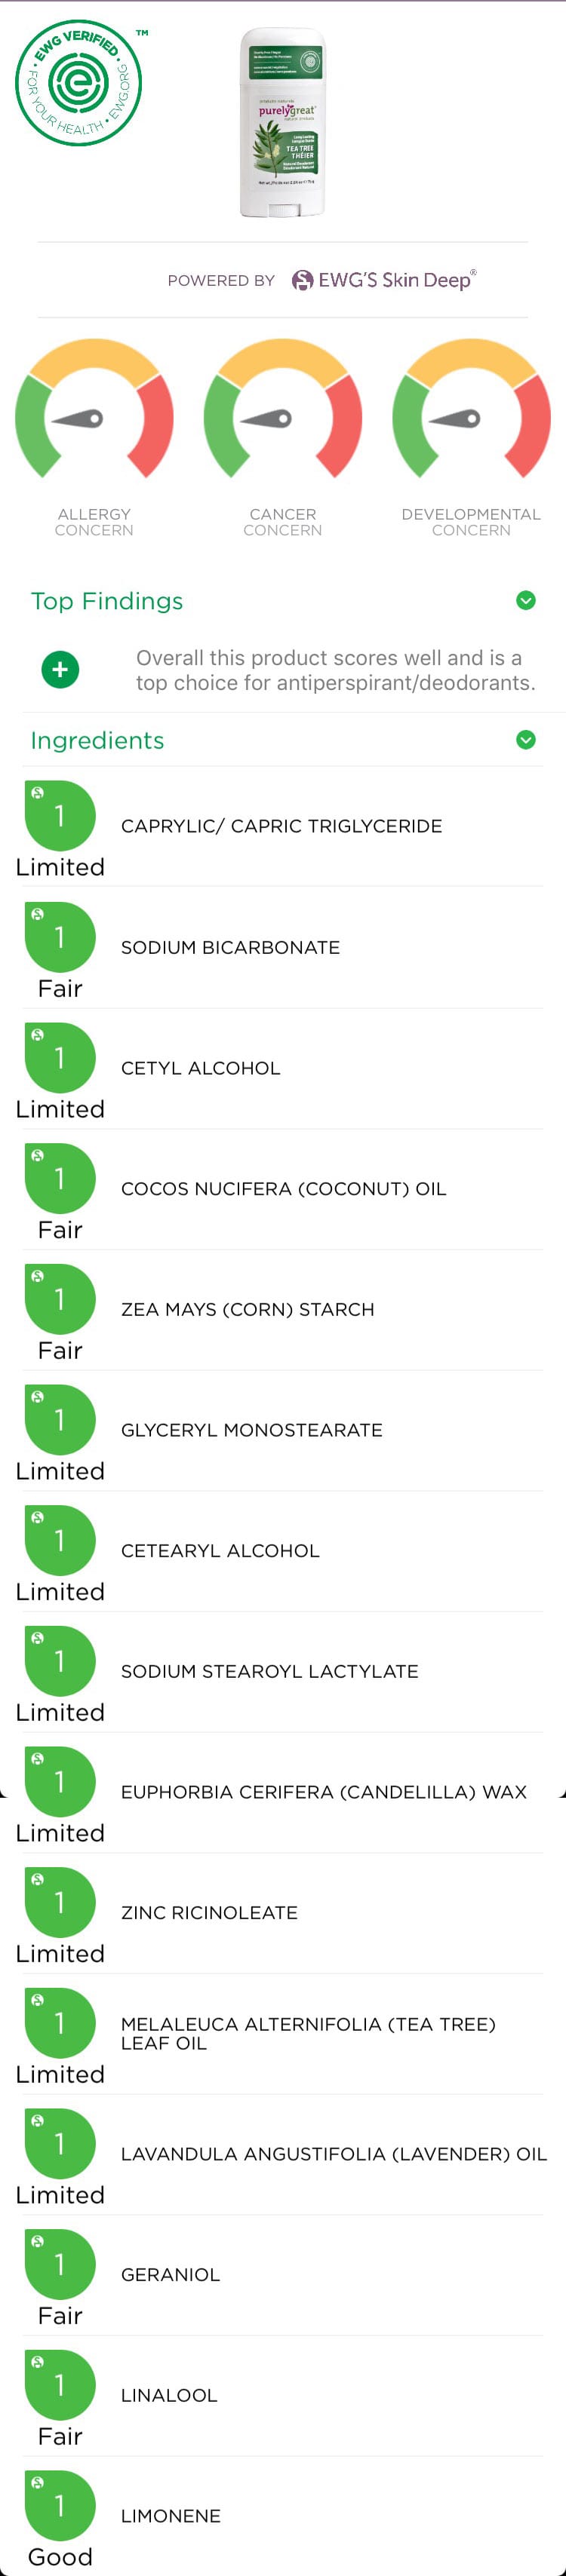Click the Purely Great deodorant product image
Image resolution: width=566 pixels, height=2576 pixels.
pyautogui.click(x=283, y=122)
